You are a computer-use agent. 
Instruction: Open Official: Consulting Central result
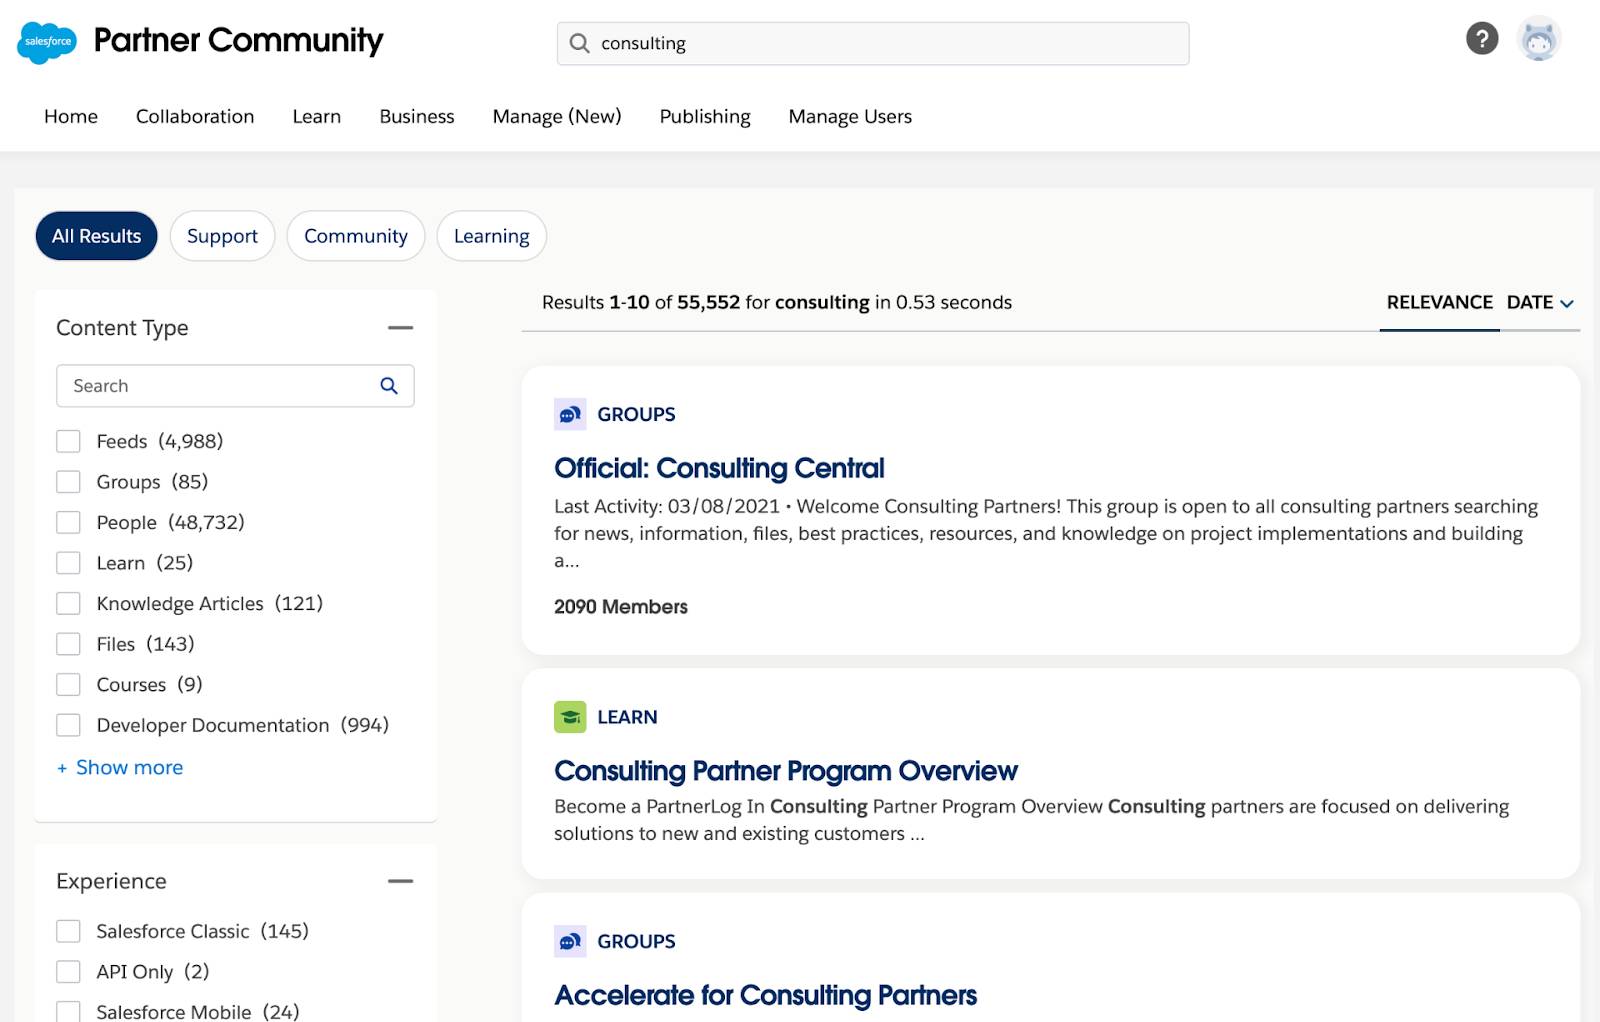(719, 468)
